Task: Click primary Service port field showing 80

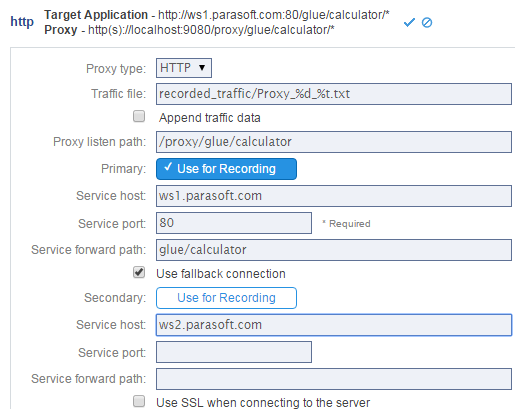Action: pyautogui.click(x=234, y=223)
